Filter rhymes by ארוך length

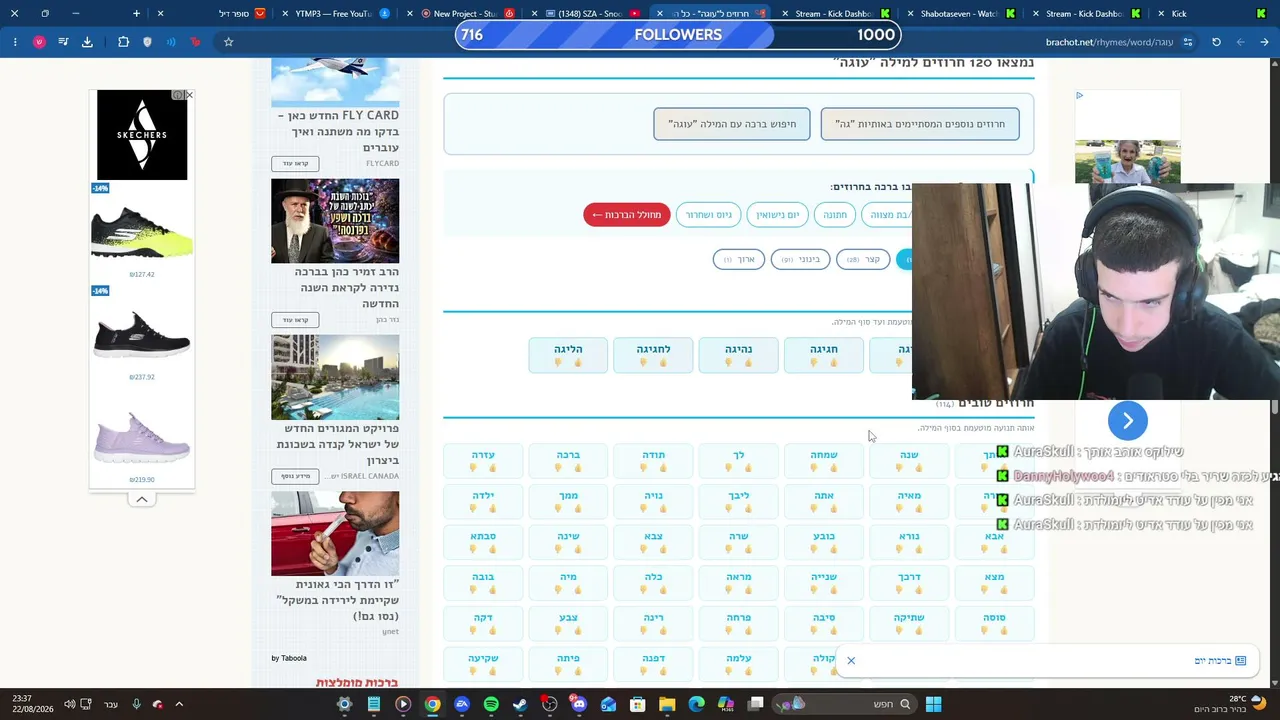click(739, 260)
